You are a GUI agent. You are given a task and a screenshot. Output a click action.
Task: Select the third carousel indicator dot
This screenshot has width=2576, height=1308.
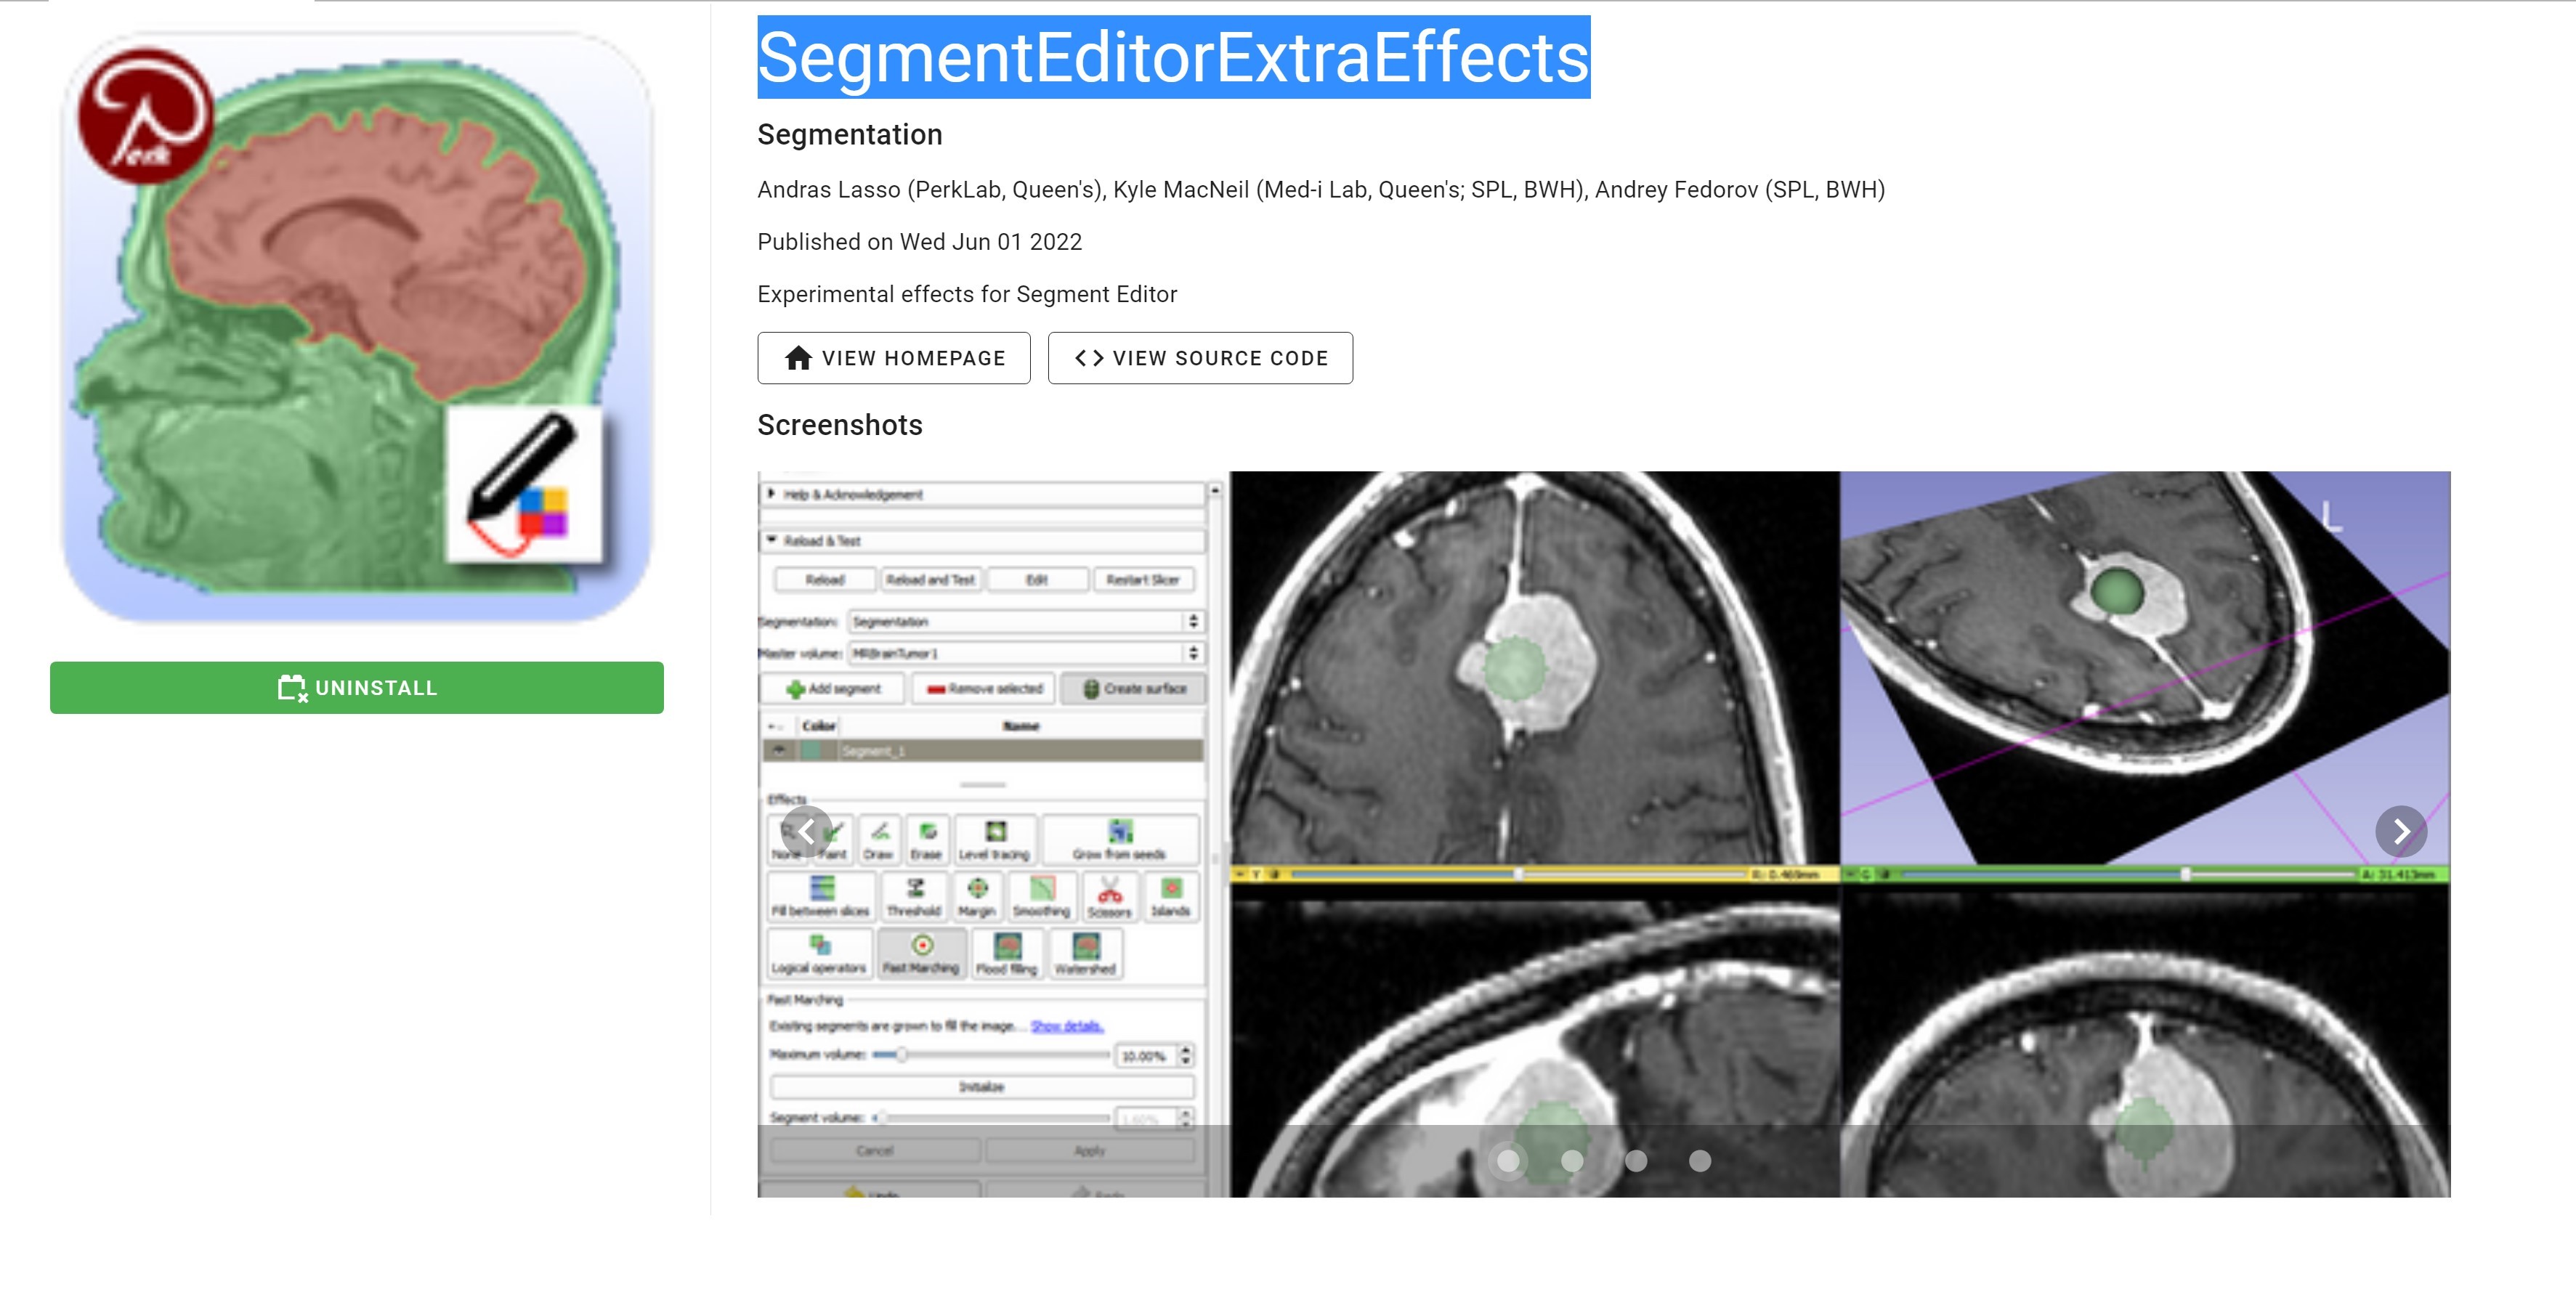pyautogui.click(x=1636, y=1160)
